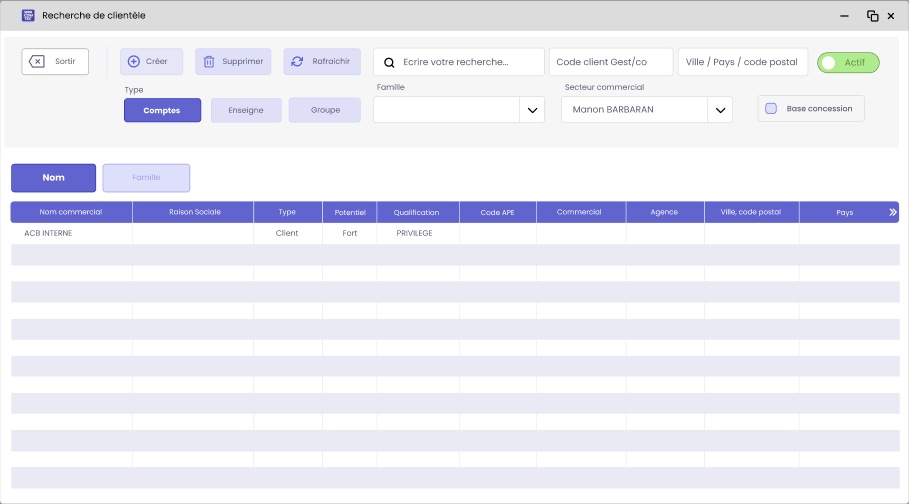Click the Créer plus icon
Viewport: 909px width, 504px height.
pos(134,62)
